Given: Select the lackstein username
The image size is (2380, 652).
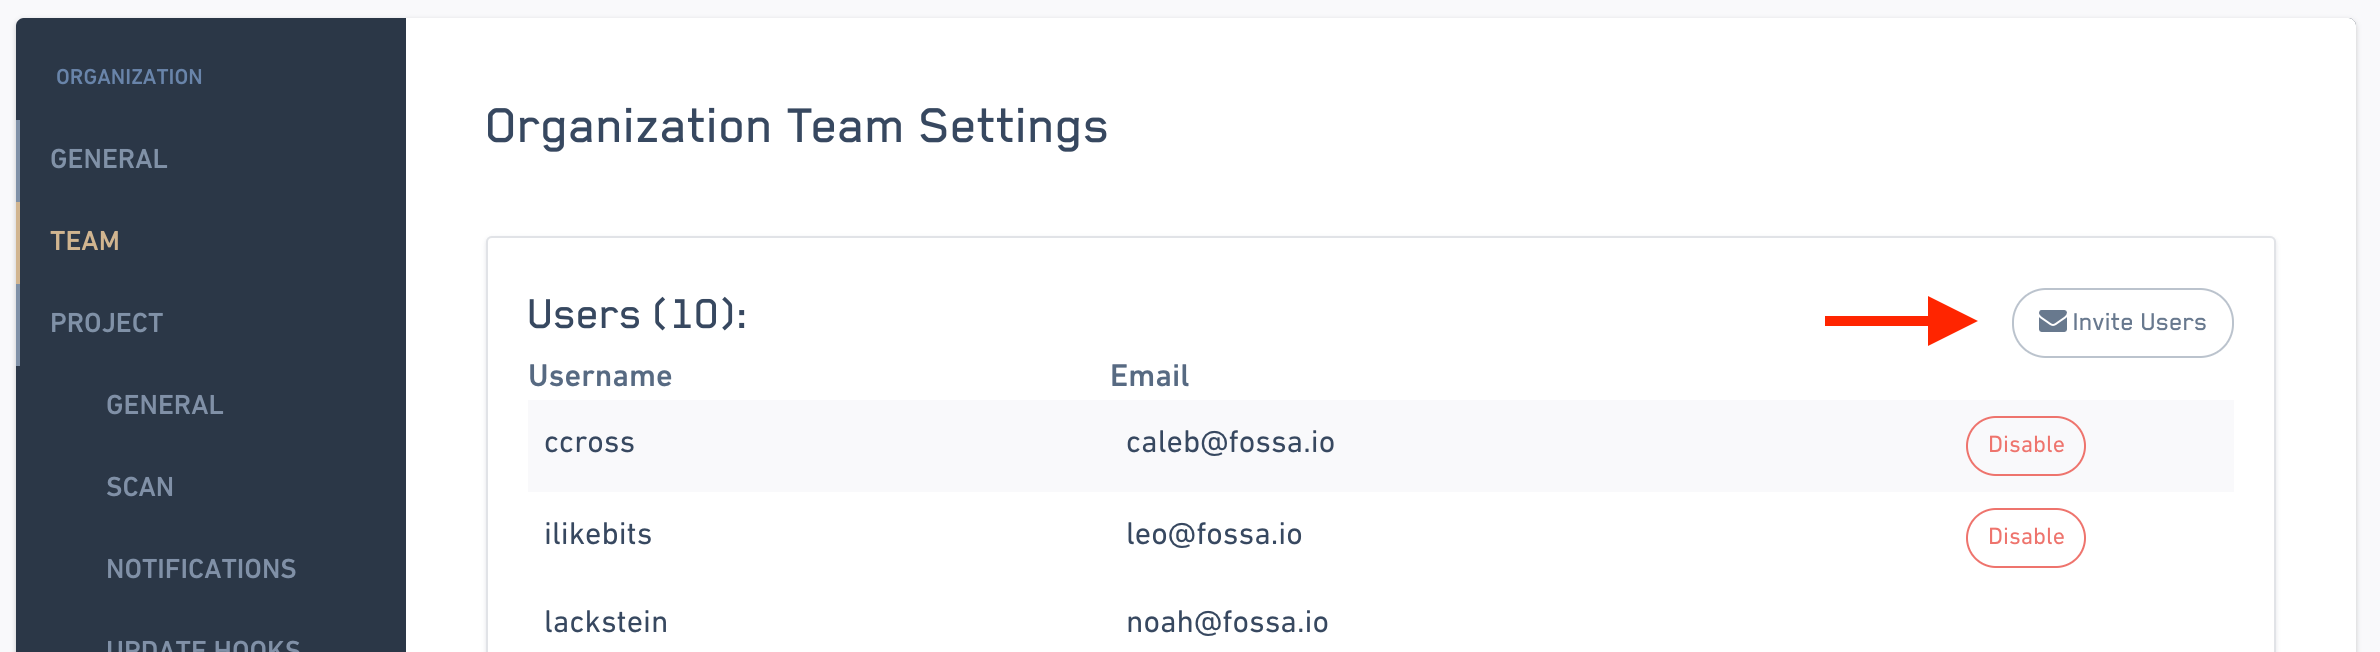Looking at the screenshot, I should [x=605, y=623].
